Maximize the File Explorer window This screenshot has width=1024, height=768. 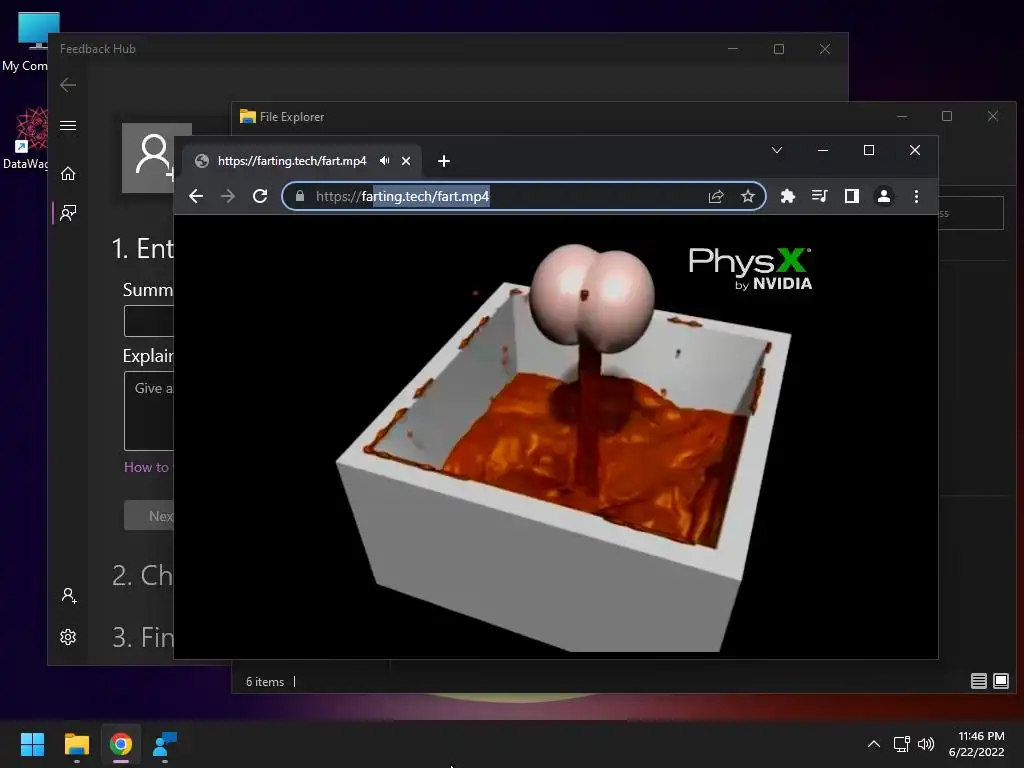click(x=947, y=116)
